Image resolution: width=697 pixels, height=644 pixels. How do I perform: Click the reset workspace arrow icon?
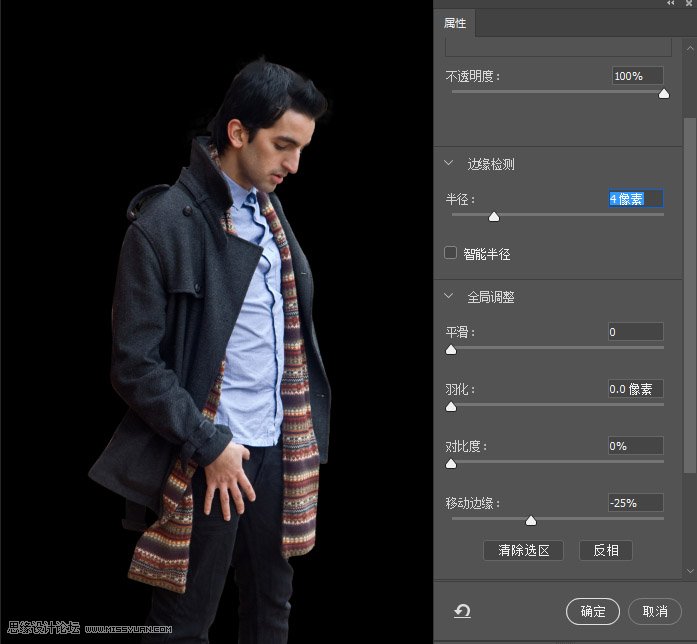tap(461, 611)
